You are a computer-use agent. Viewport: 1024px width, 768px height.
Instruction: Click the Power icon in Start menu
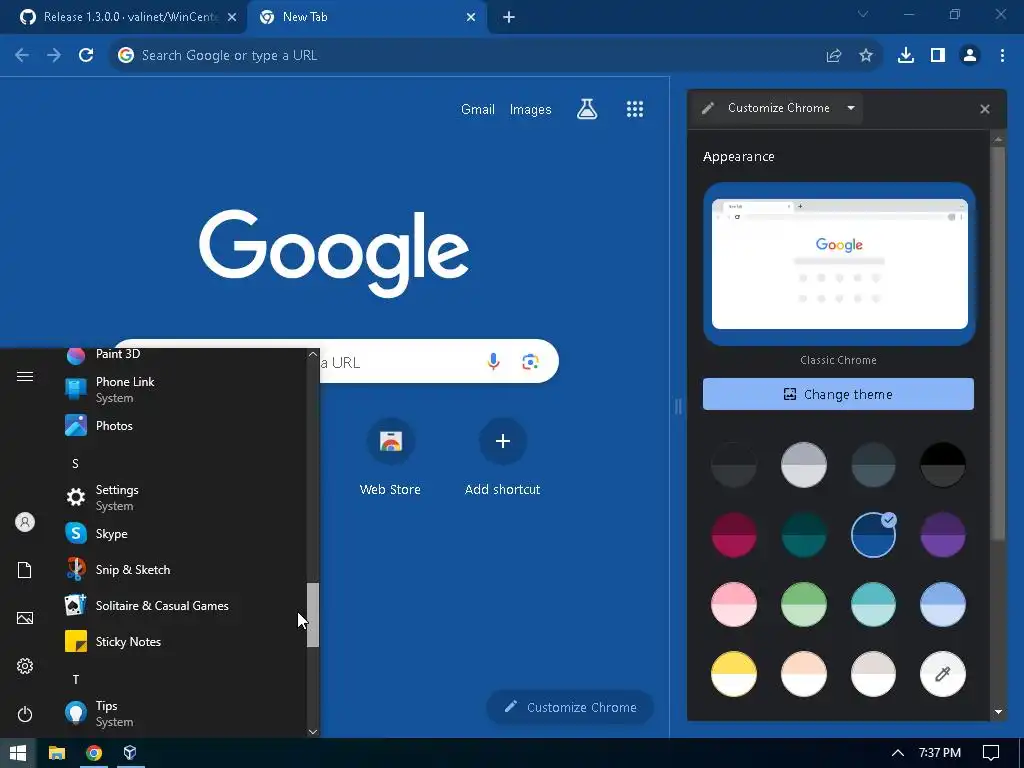point(25,714)
